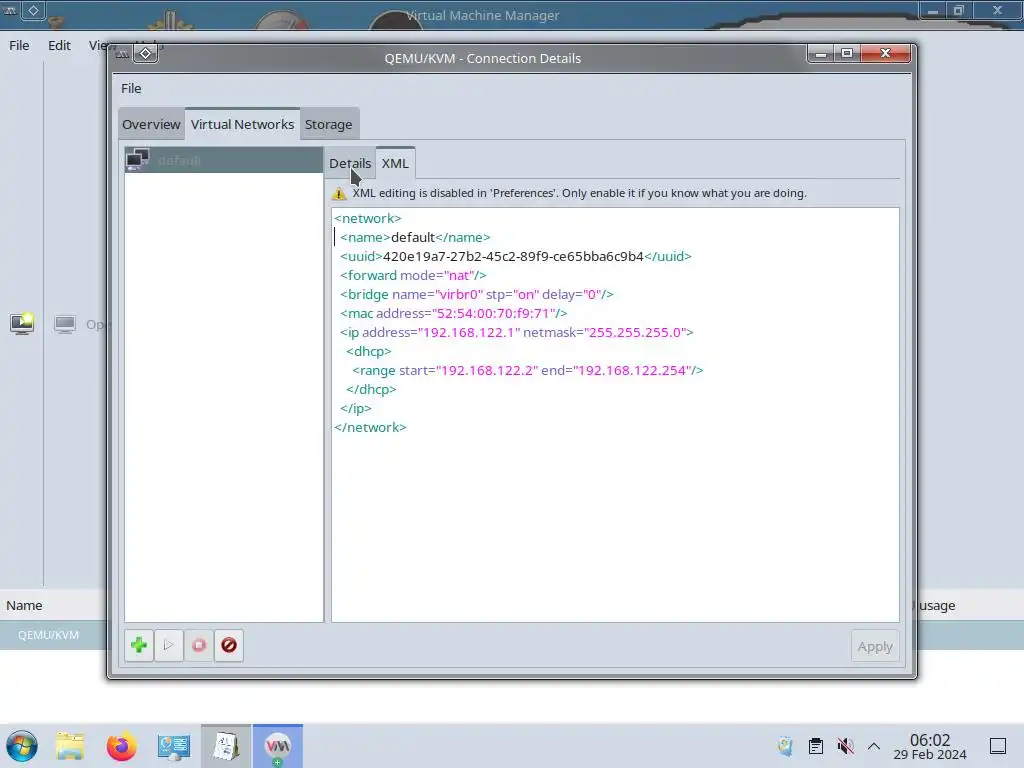The image size is (1024, 768).
Task: Click the disabled Apply button
Action: click(875, 647)
